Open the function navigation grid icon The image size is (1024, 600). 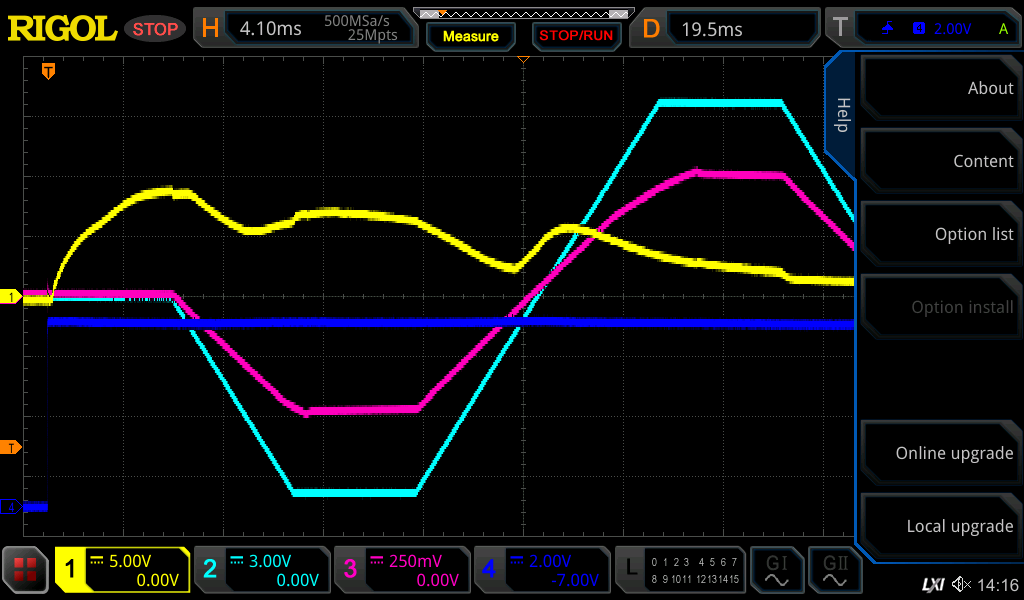26,570
